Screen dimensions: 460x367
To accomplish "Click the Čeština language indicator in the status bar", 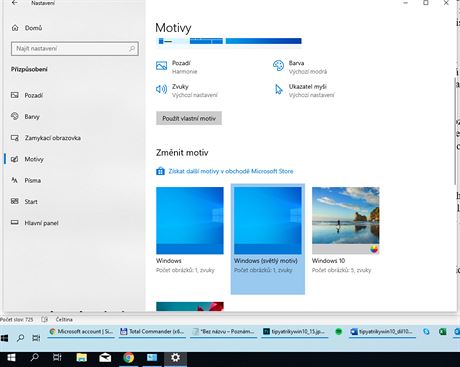I will [x=64, y=319].
